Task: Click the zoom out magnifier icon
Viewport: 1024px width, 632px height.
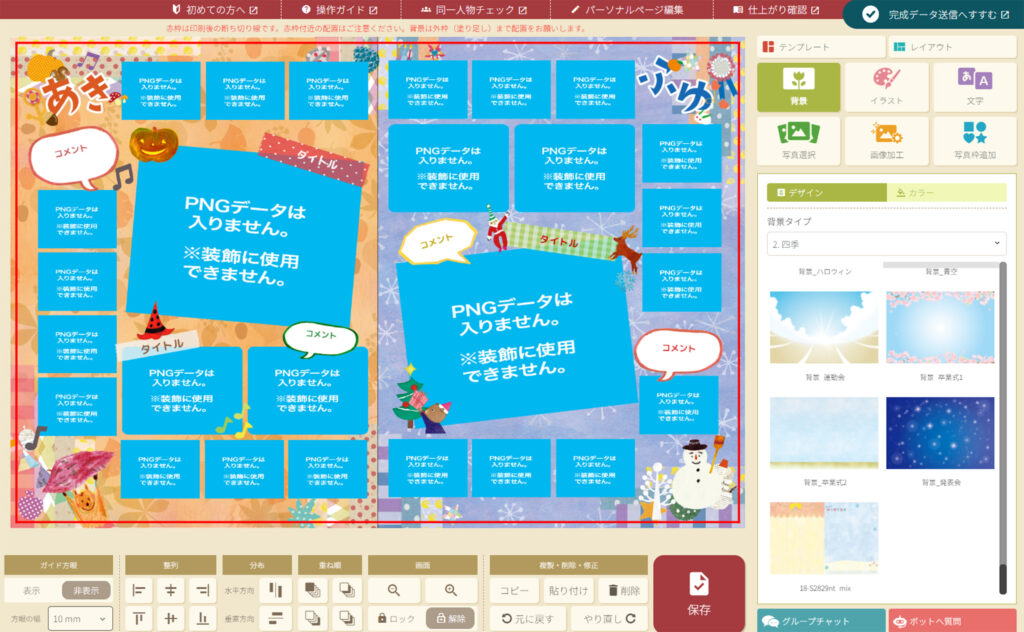Action: (393, 591)
